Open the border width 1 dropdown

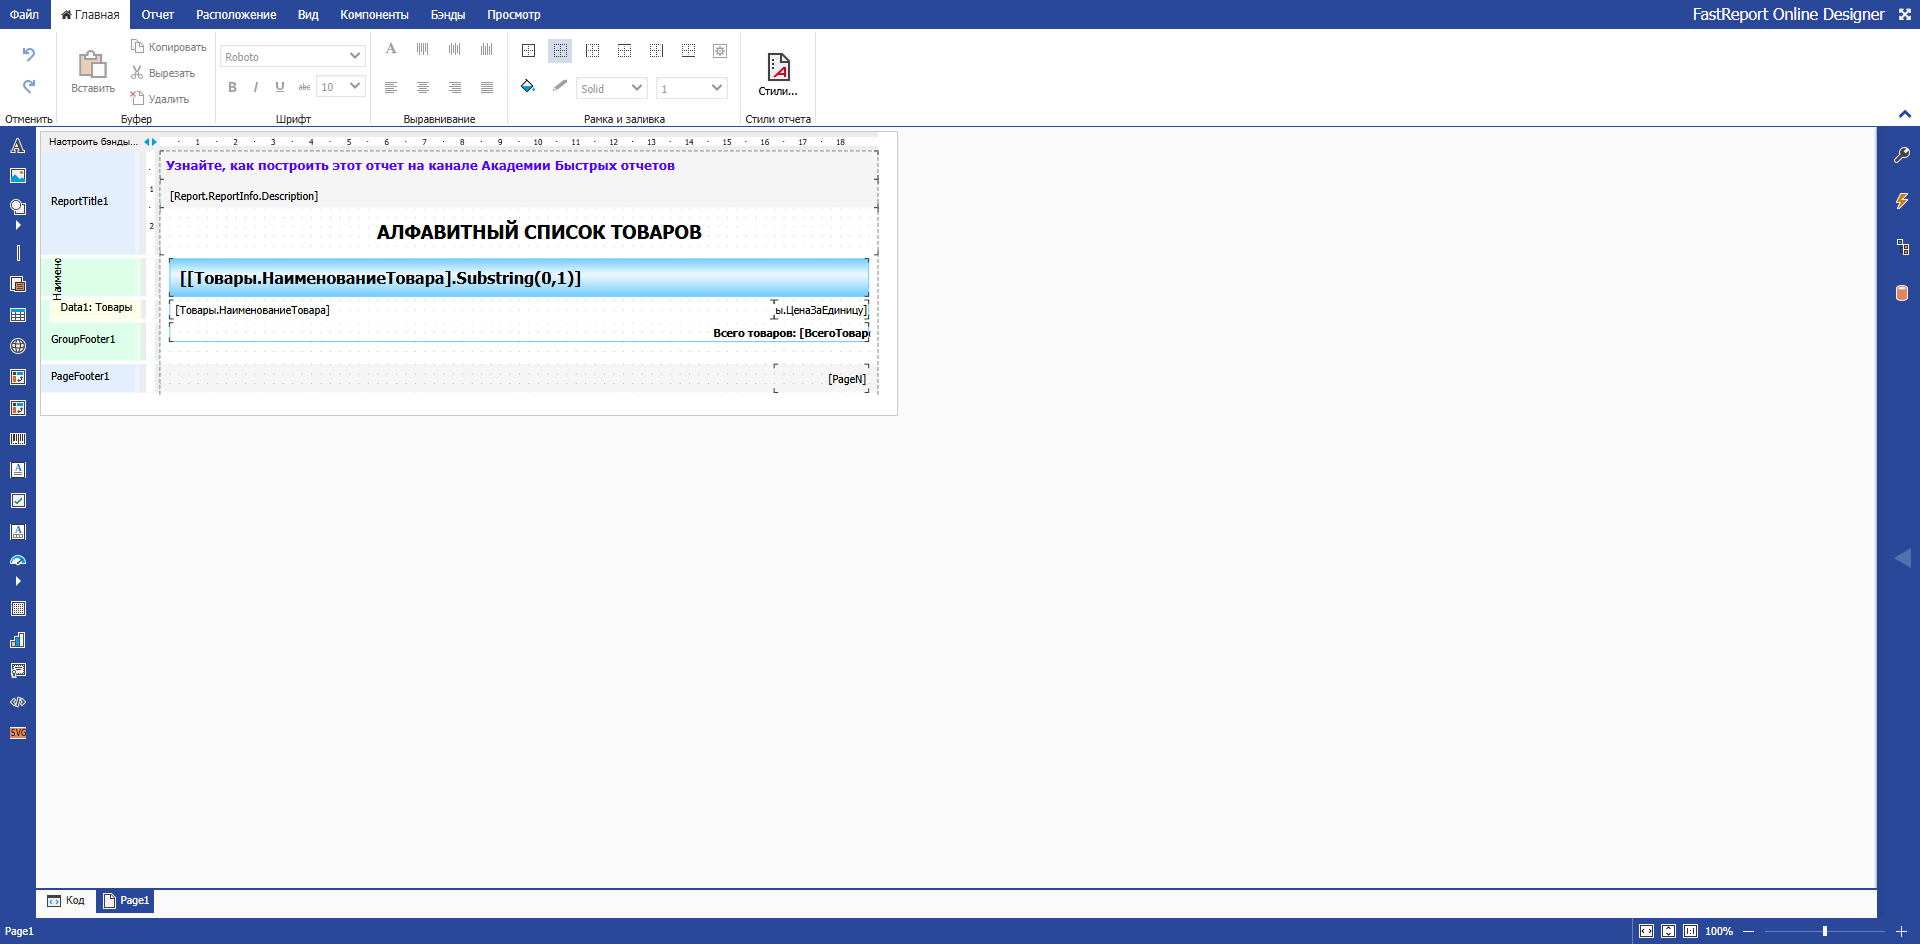[x=692, y=88]
